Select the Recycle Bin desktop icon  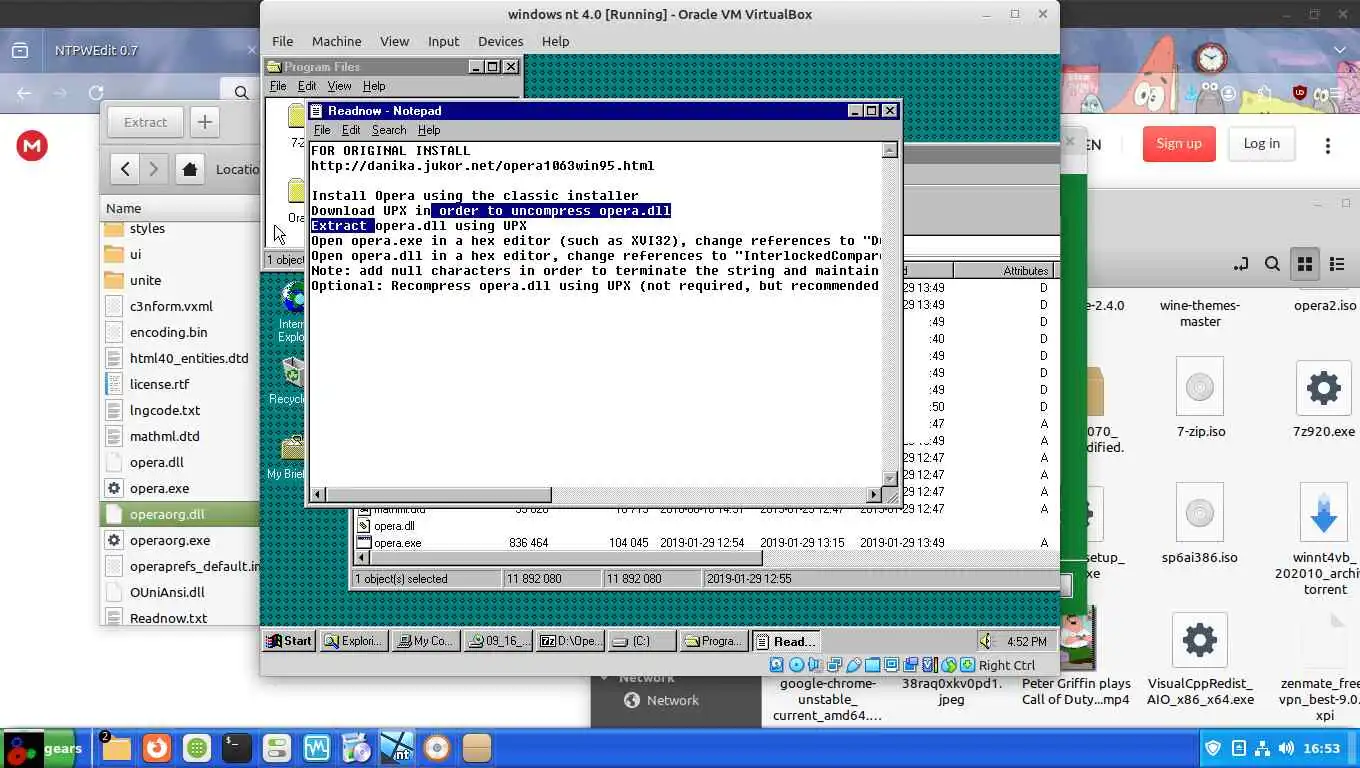click(x=290, y=381)
